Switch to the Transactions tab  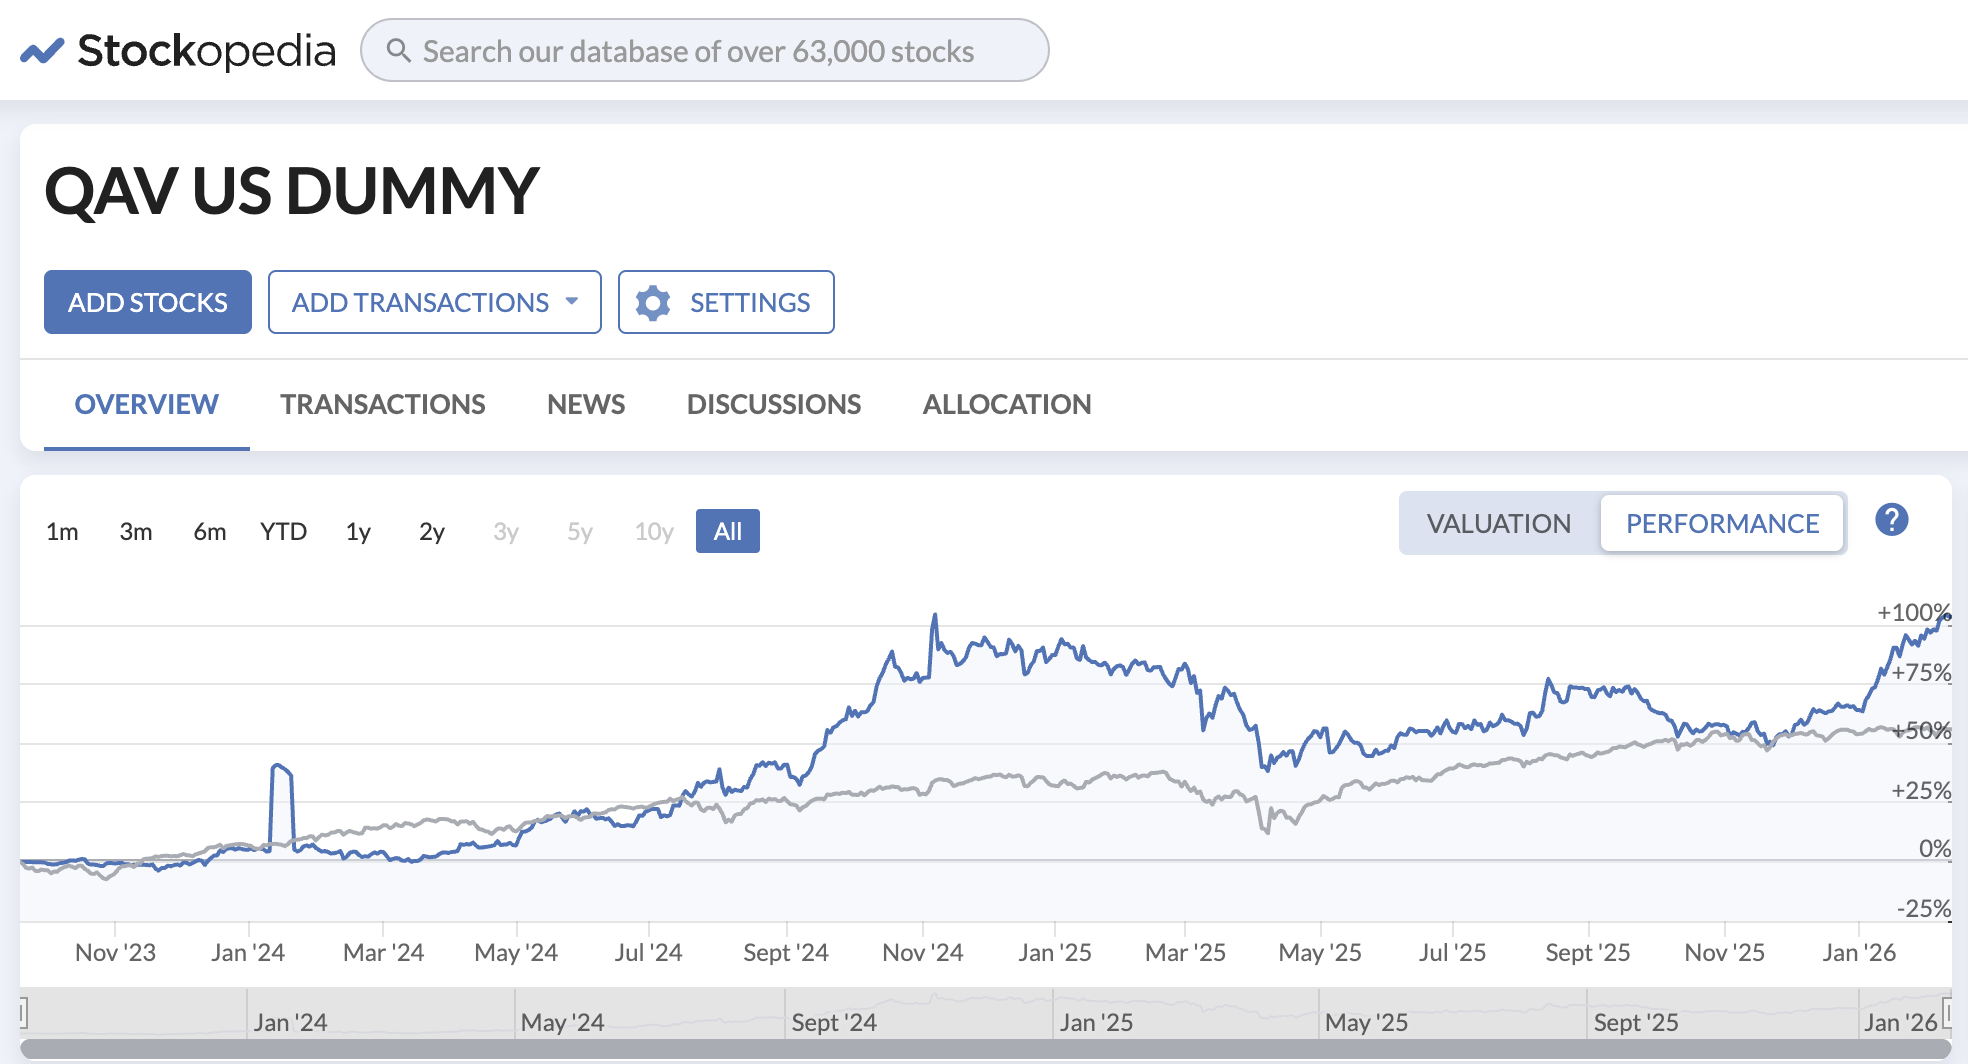(383, 404)
